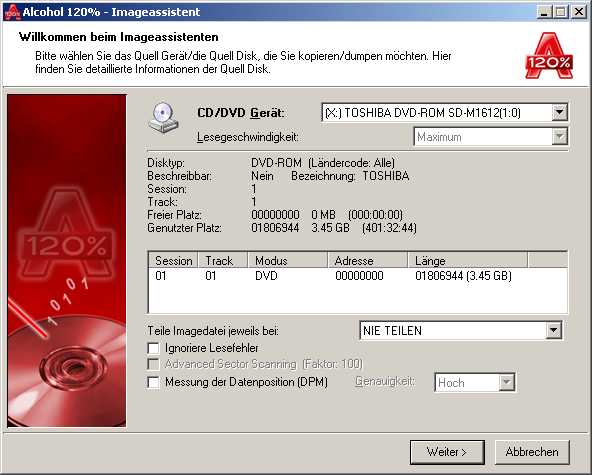592x475 pixels.
Task: Click the Bezeichnung: TOSHIBA text
Action: (x=350, y=176)
